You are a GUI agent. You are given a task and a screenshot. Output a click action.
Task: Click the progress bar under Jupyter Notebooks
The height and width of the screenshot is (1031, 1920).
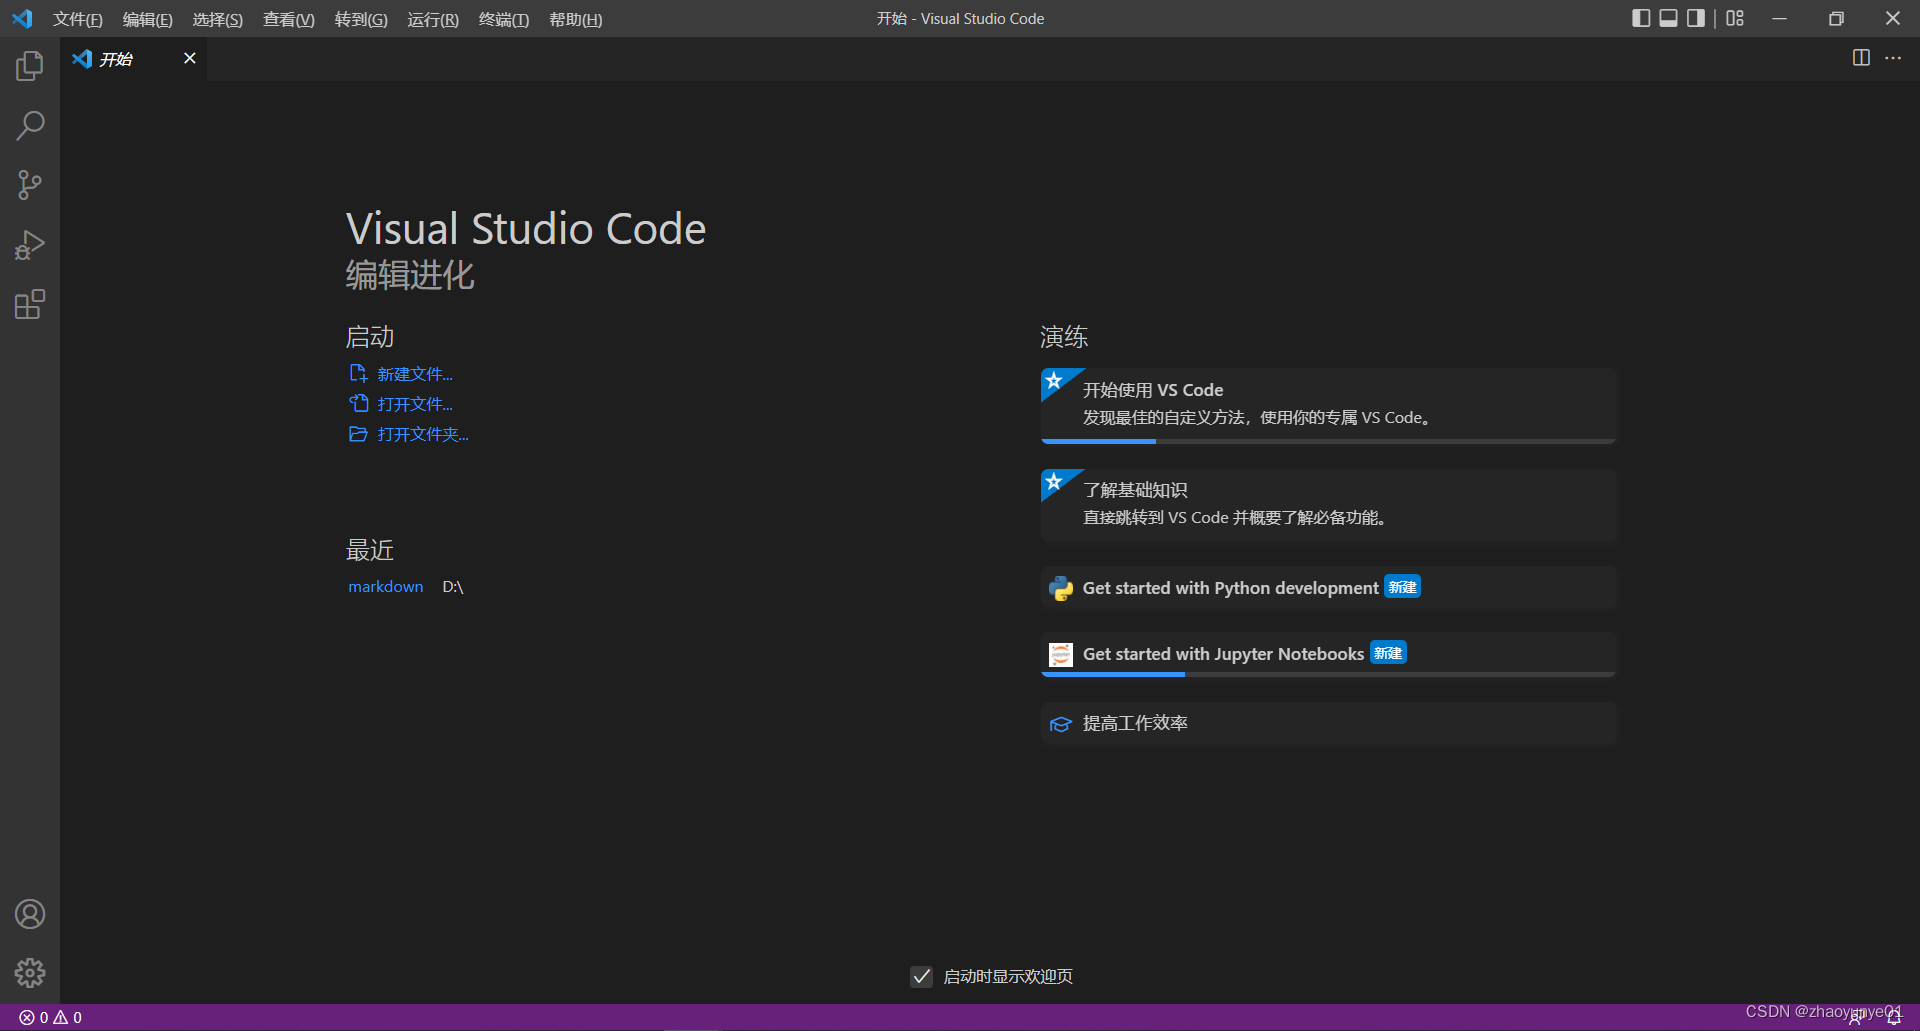pyautogui.click(x=1328, y=674)
